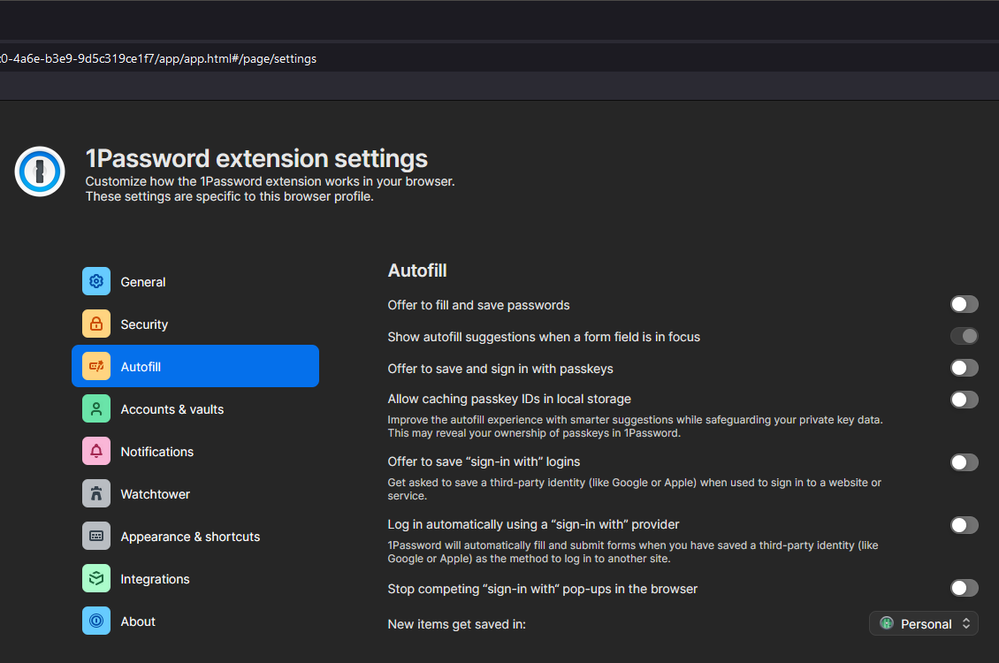Click the Notifications bell icon
This screenshot has height=663, width=999.
[96, 452]
